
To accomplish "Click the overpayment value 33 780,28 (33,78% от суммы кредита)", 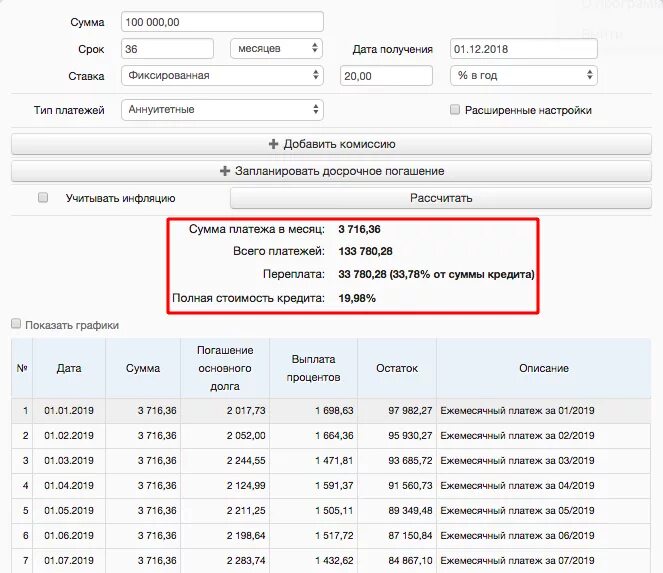I will [436, 274].
